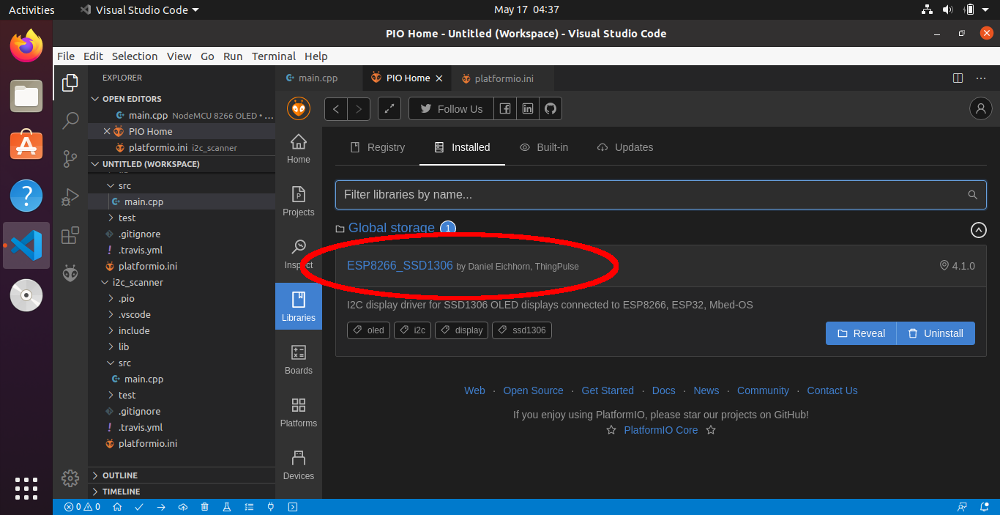Image resolution: width=1000 pixels, height=515 pixels.
Task: Open the Terminal menu
Action: pos(273,56)
